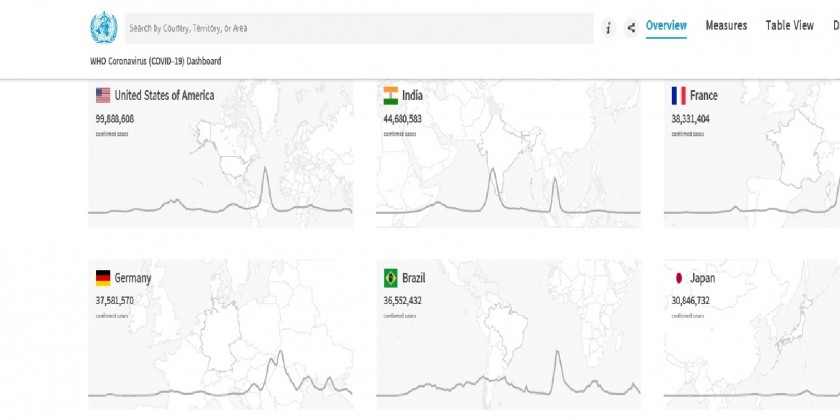Click the share icon in the header

point(631,28)
